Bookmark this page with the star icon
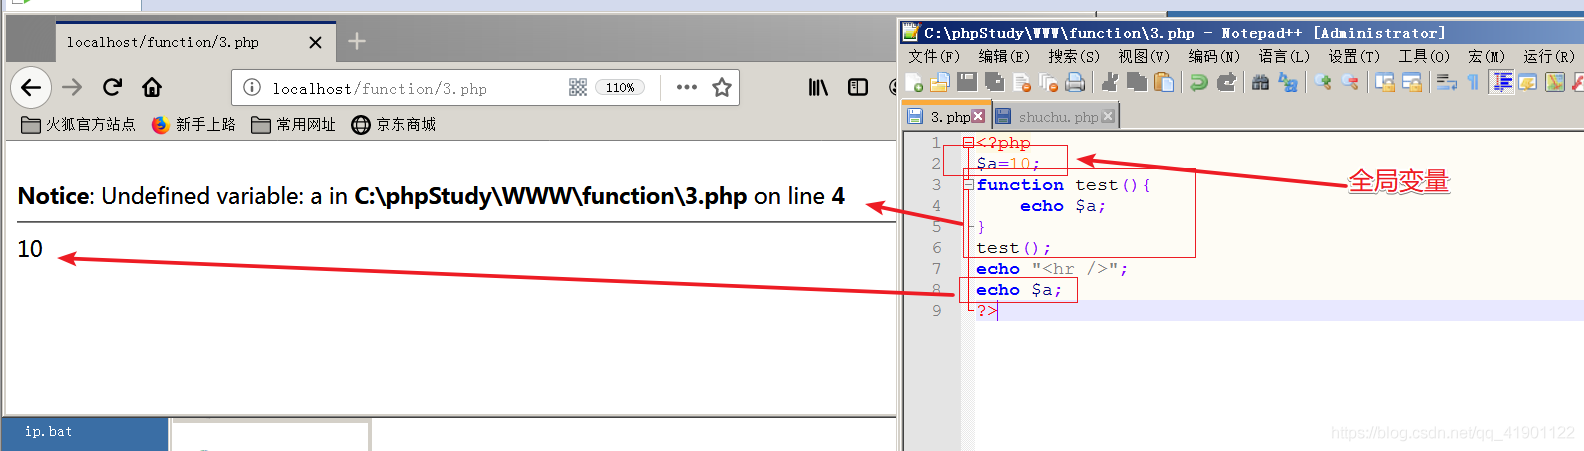1584x451 pixels. (721, 88)
